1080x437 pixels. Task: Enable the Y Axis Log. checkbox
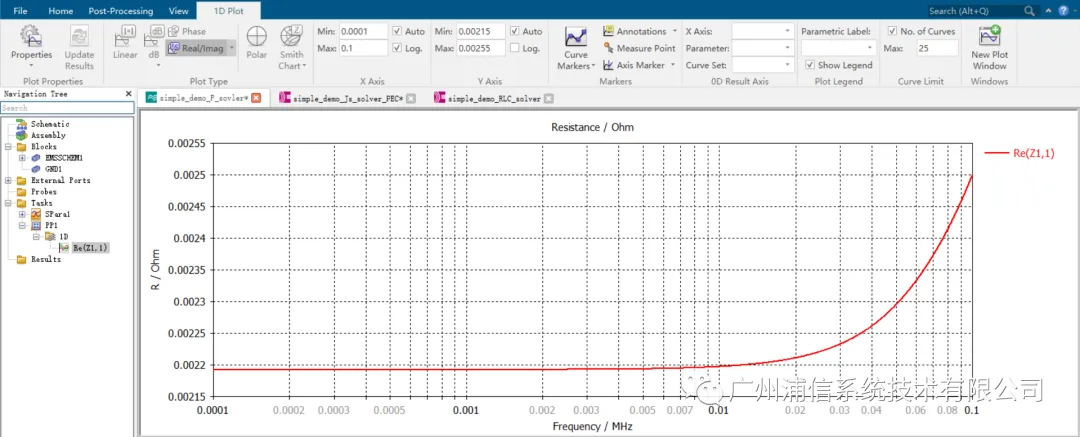point(515,48)
